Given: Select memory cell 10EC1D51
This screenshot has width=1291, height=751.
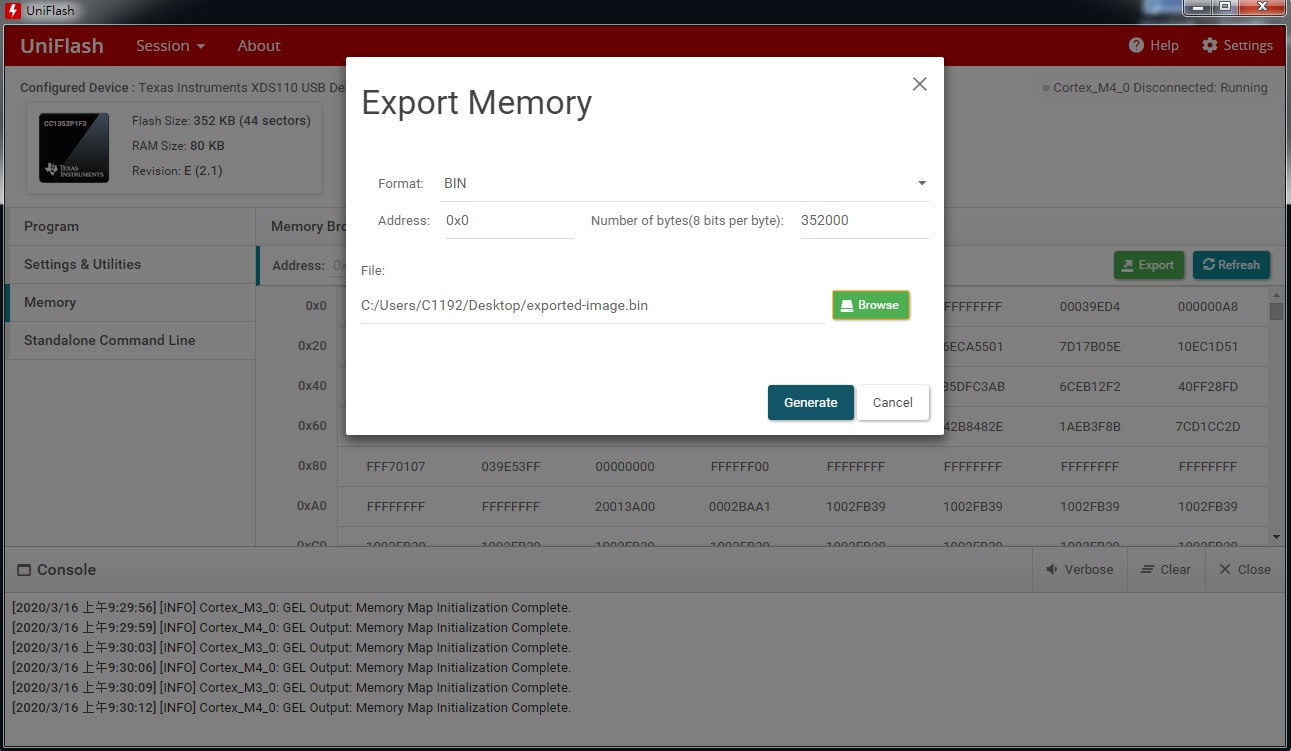Looking at the screenshot, I should tap(1208, 347).
